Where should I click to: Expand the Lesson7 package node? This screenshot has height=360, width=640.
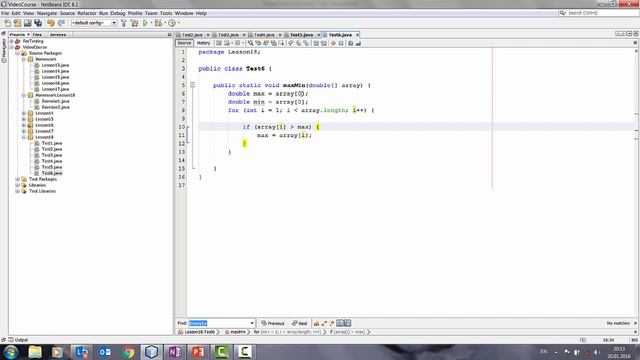24,131
